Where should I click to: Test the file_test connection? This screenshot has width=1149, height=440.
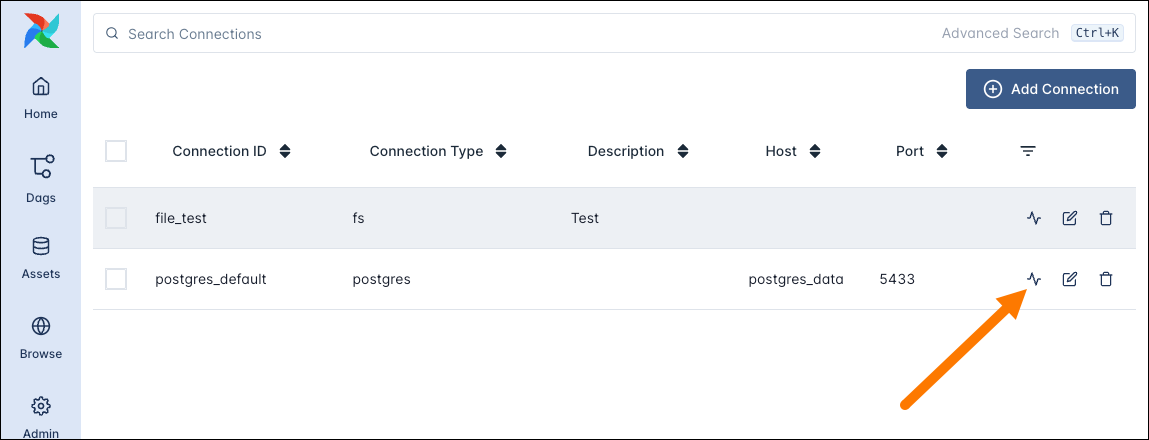point(1034,218)
